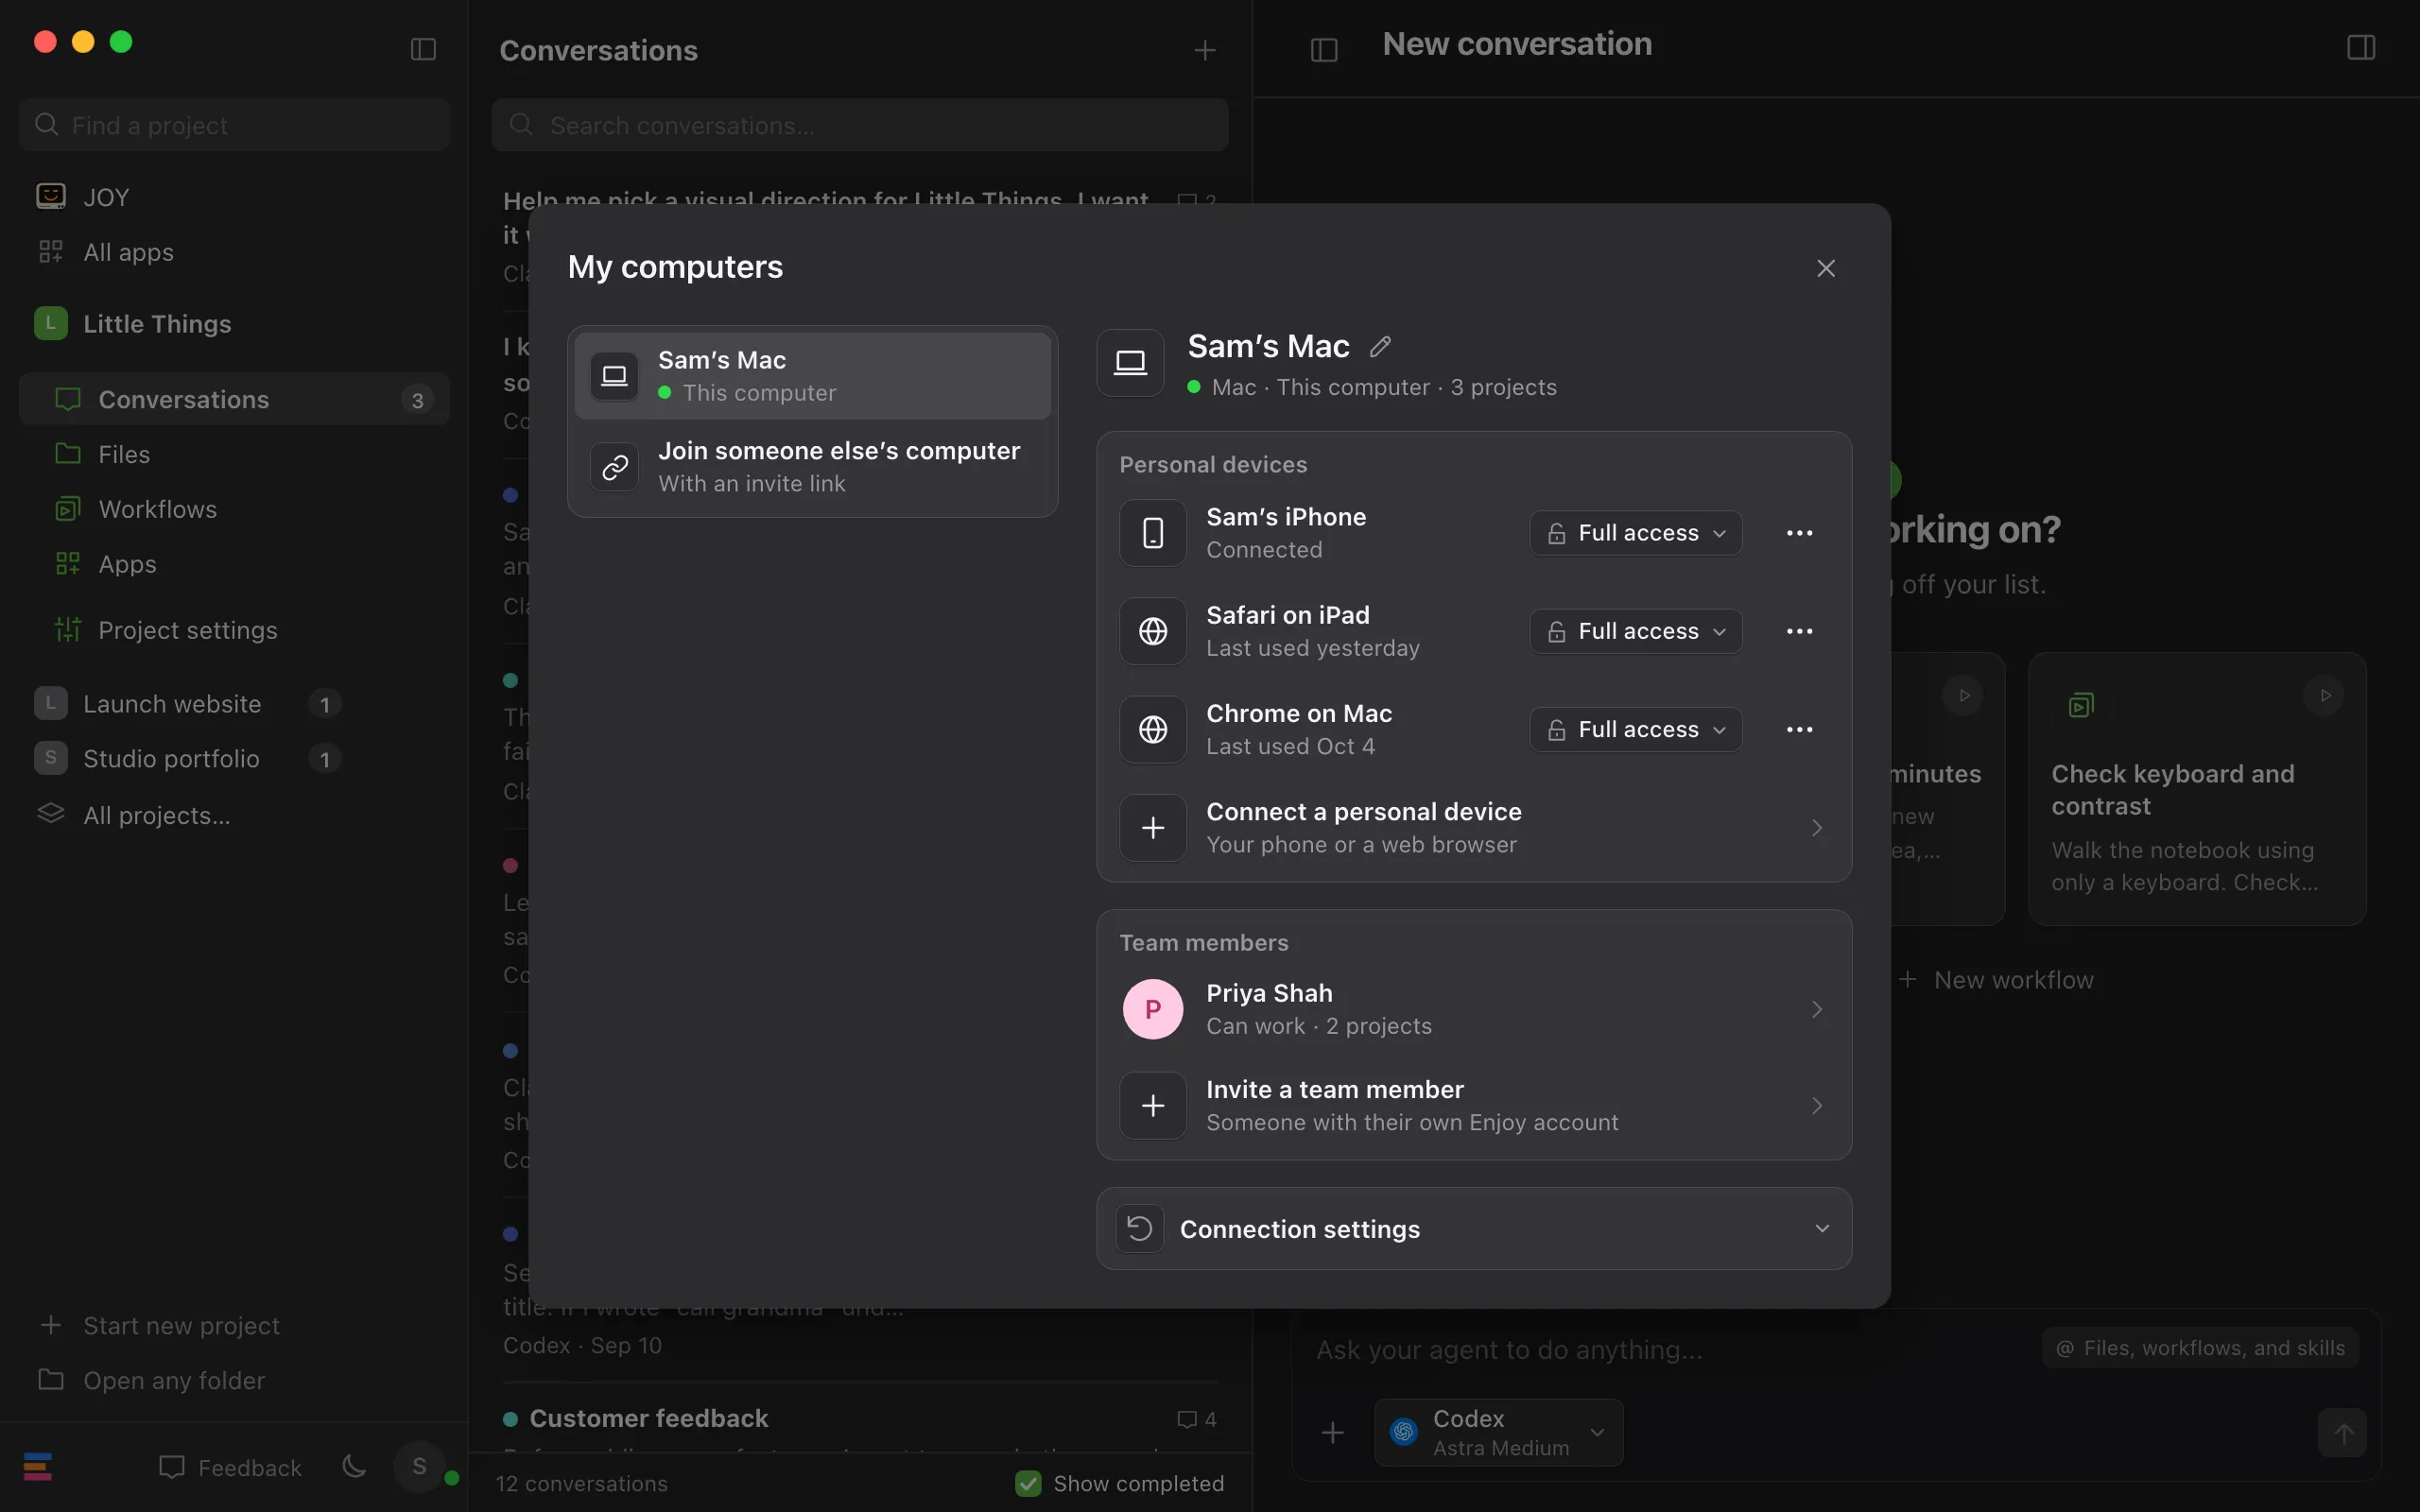Open the Conversations section
This screenshot has height=1512, width=2420.
(x=234, y=399)
